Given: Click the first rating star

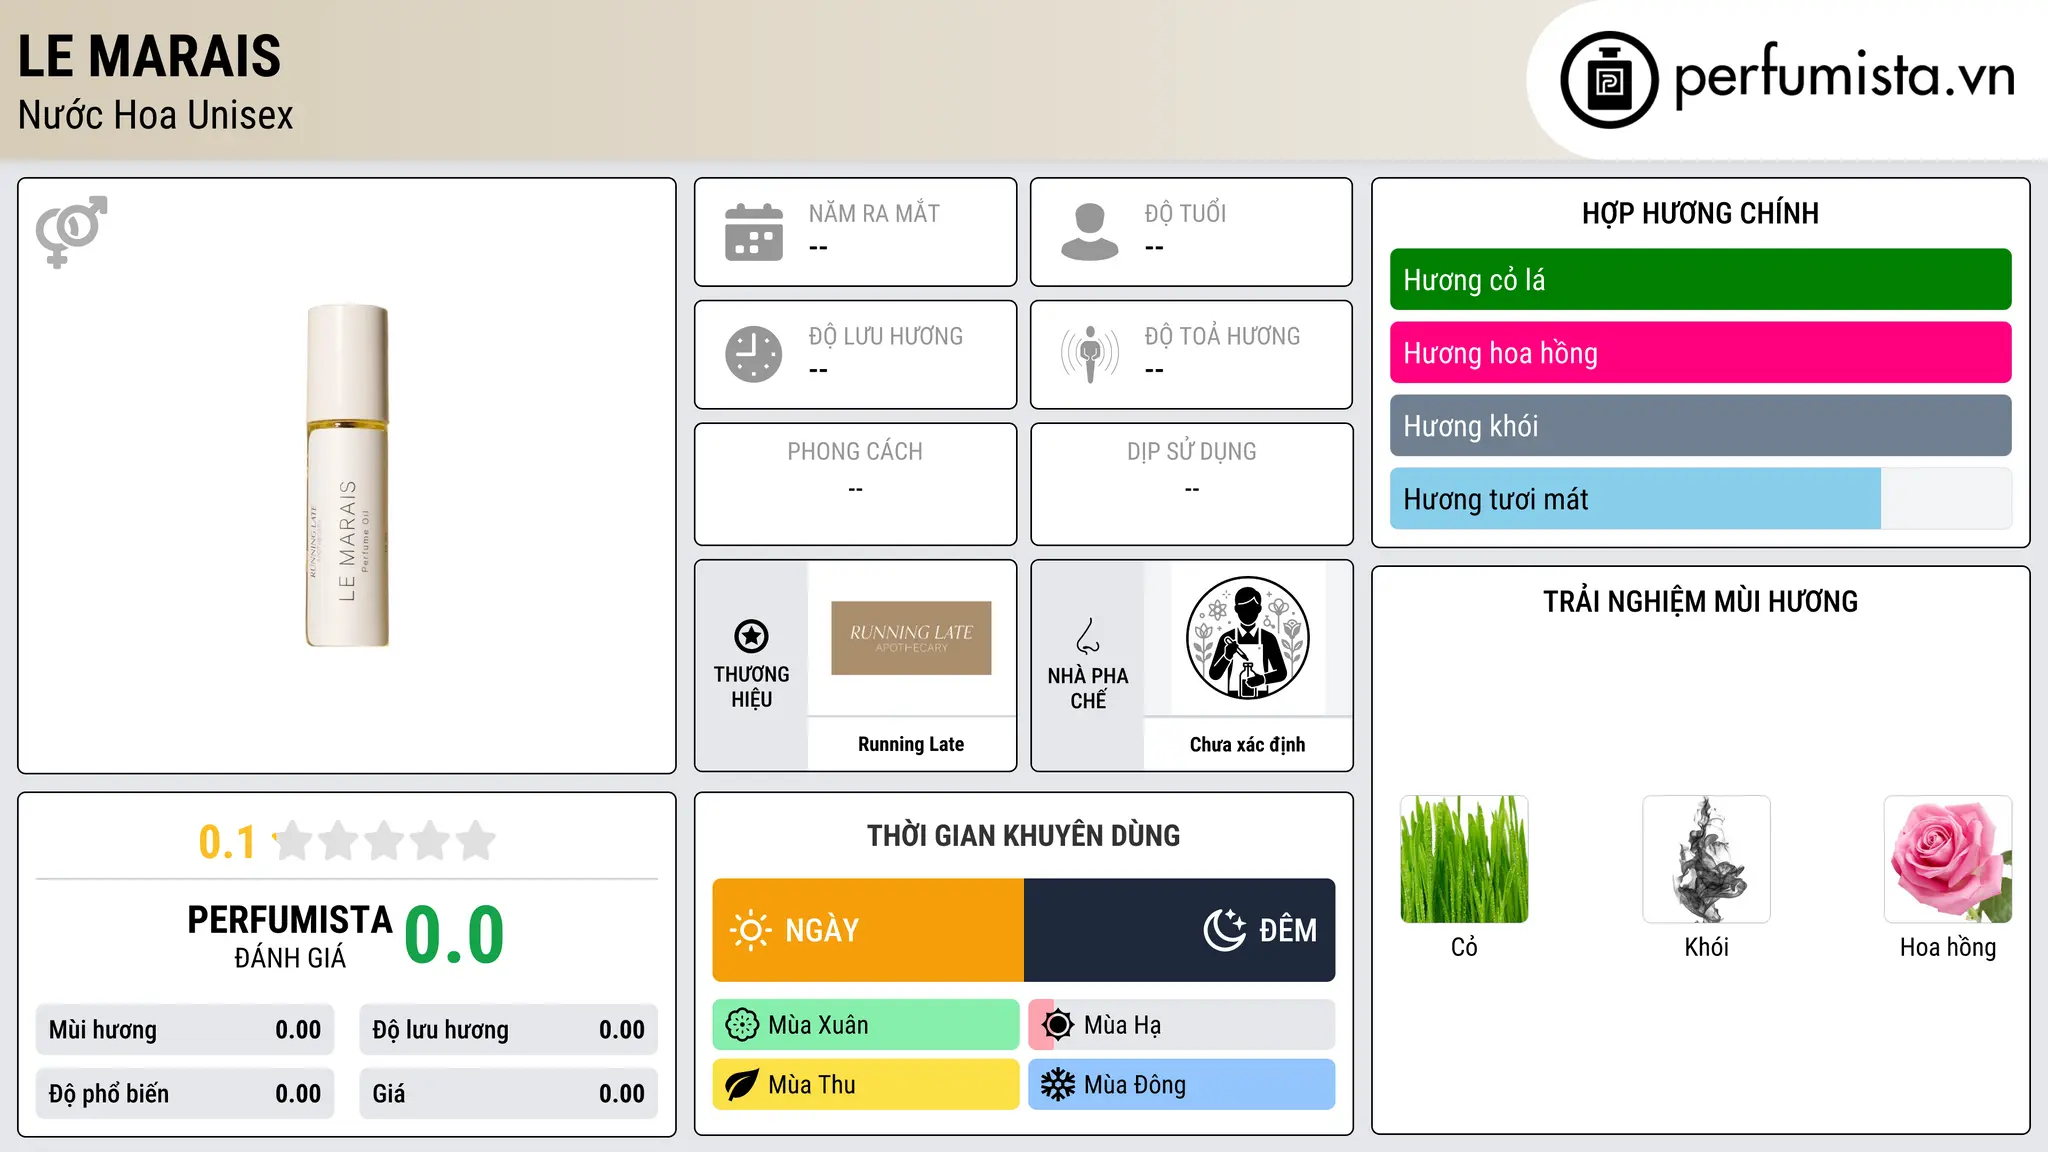Looking at the screenshot, I should point(293,841).
